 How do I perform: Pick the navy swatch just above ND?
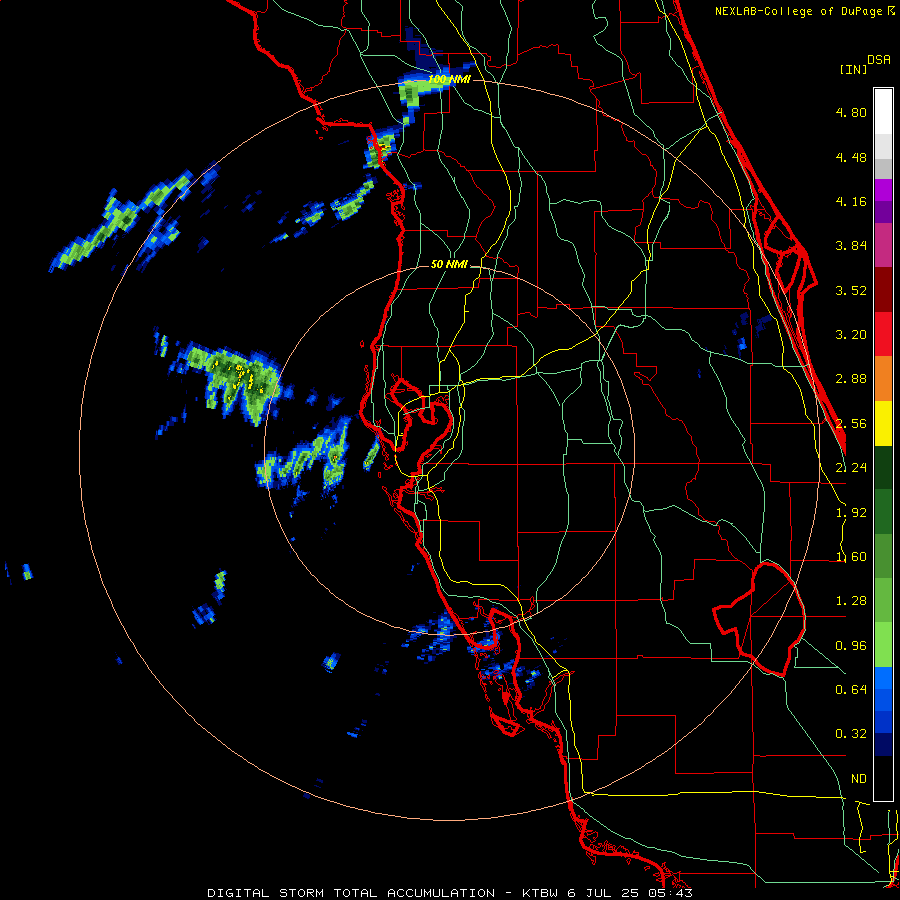[883, 745]
